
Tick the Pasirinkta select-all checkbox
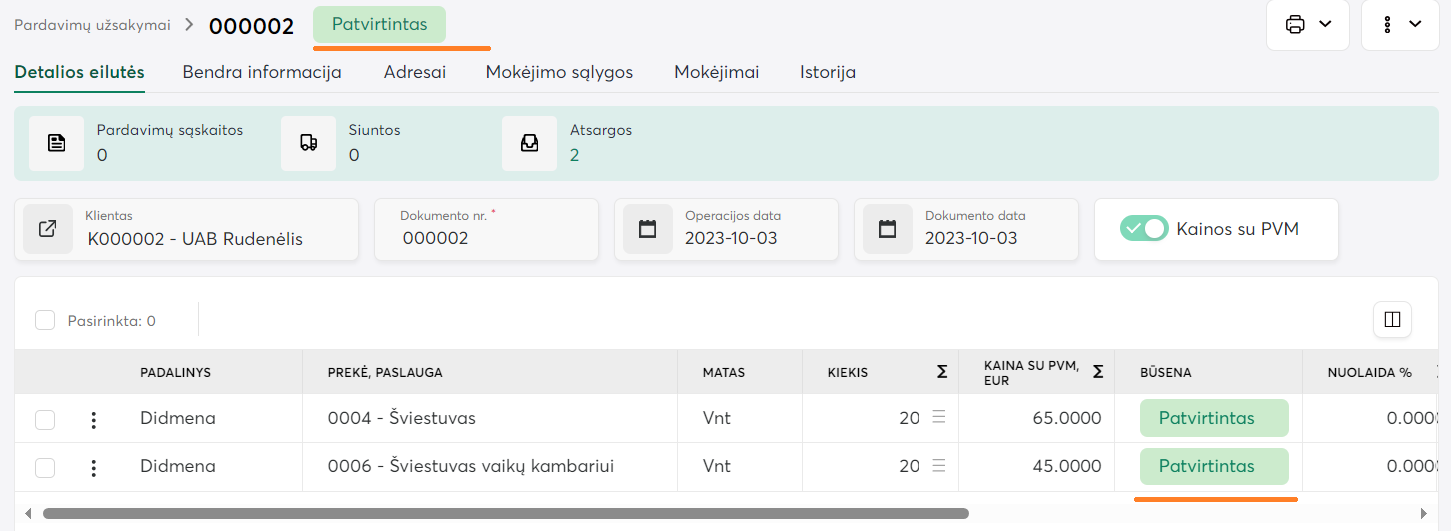pos(45,320)
